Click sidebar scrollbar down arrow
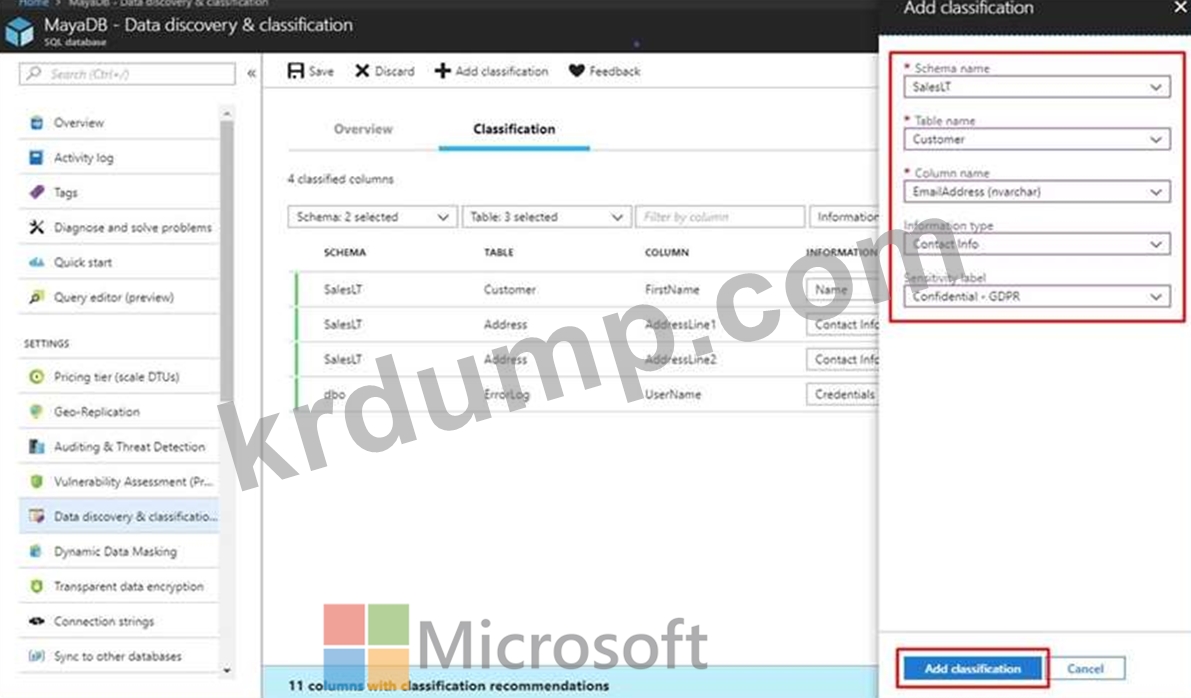The image size is (1191, 698). coord(226,670)
